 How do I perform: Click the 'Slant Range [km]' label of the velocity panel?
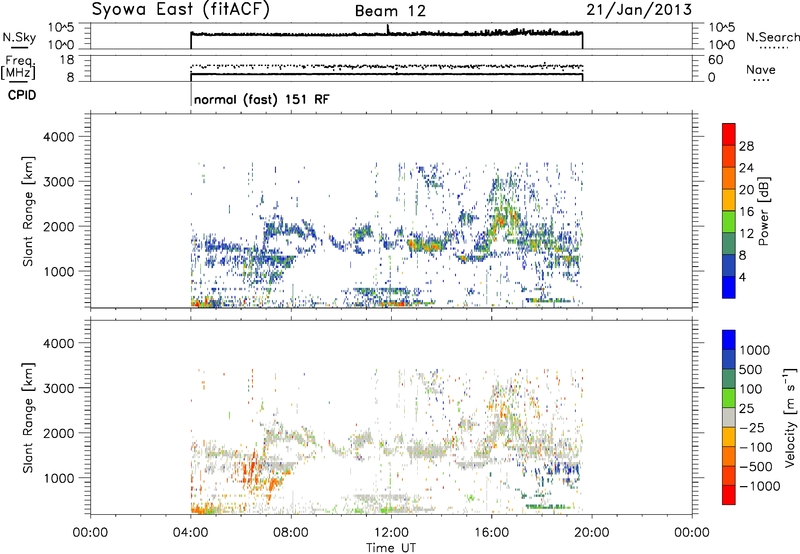tap(28, 418)
